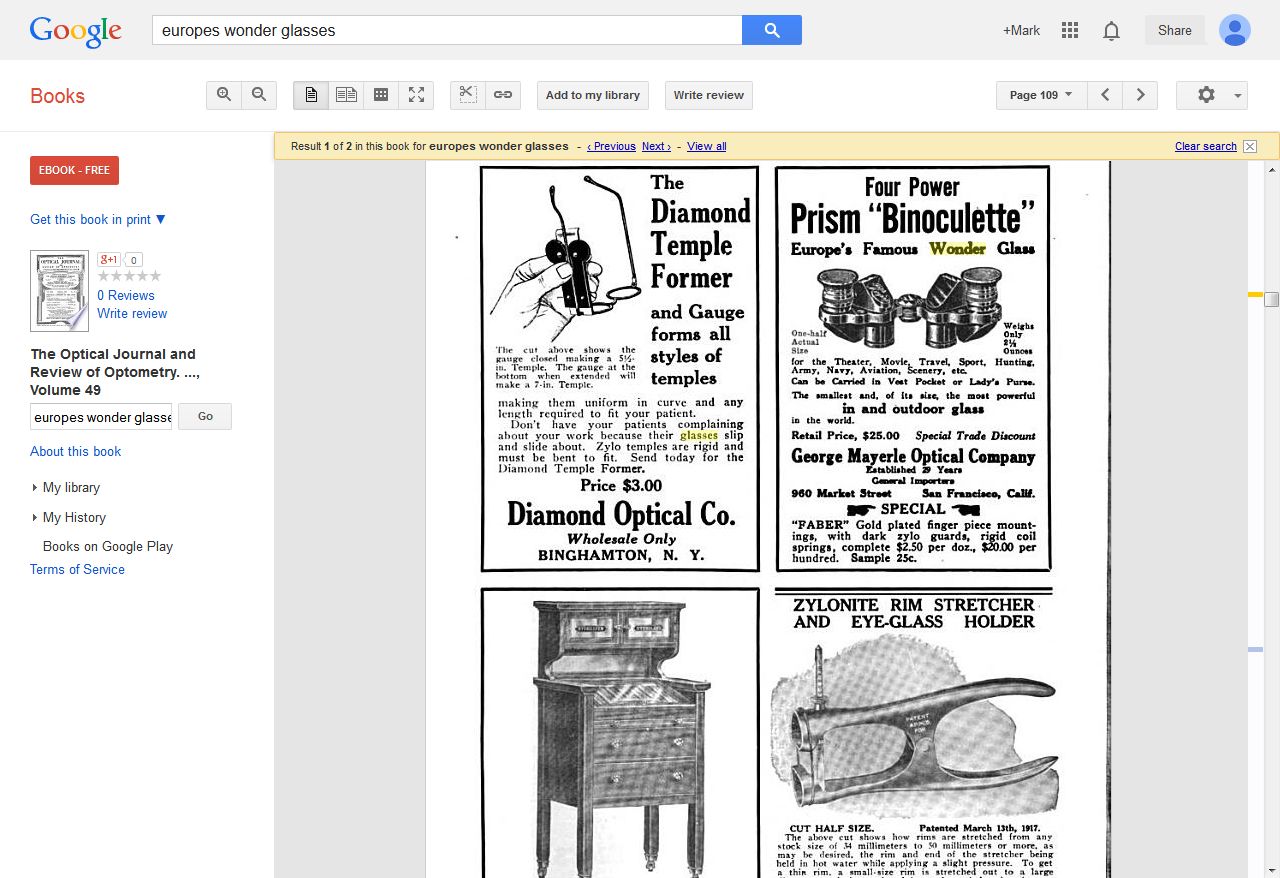This screenshot has height=878, width=1280.
Task: Click the Write review toolbar button
Action: (708, 95)
